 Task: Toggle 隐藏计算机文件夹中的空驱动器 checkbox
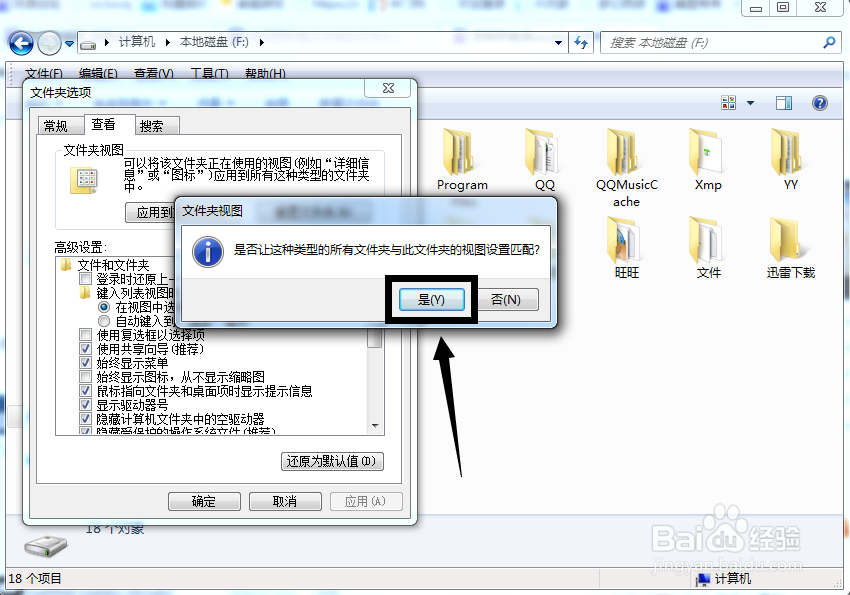click(x=85, y=419)
